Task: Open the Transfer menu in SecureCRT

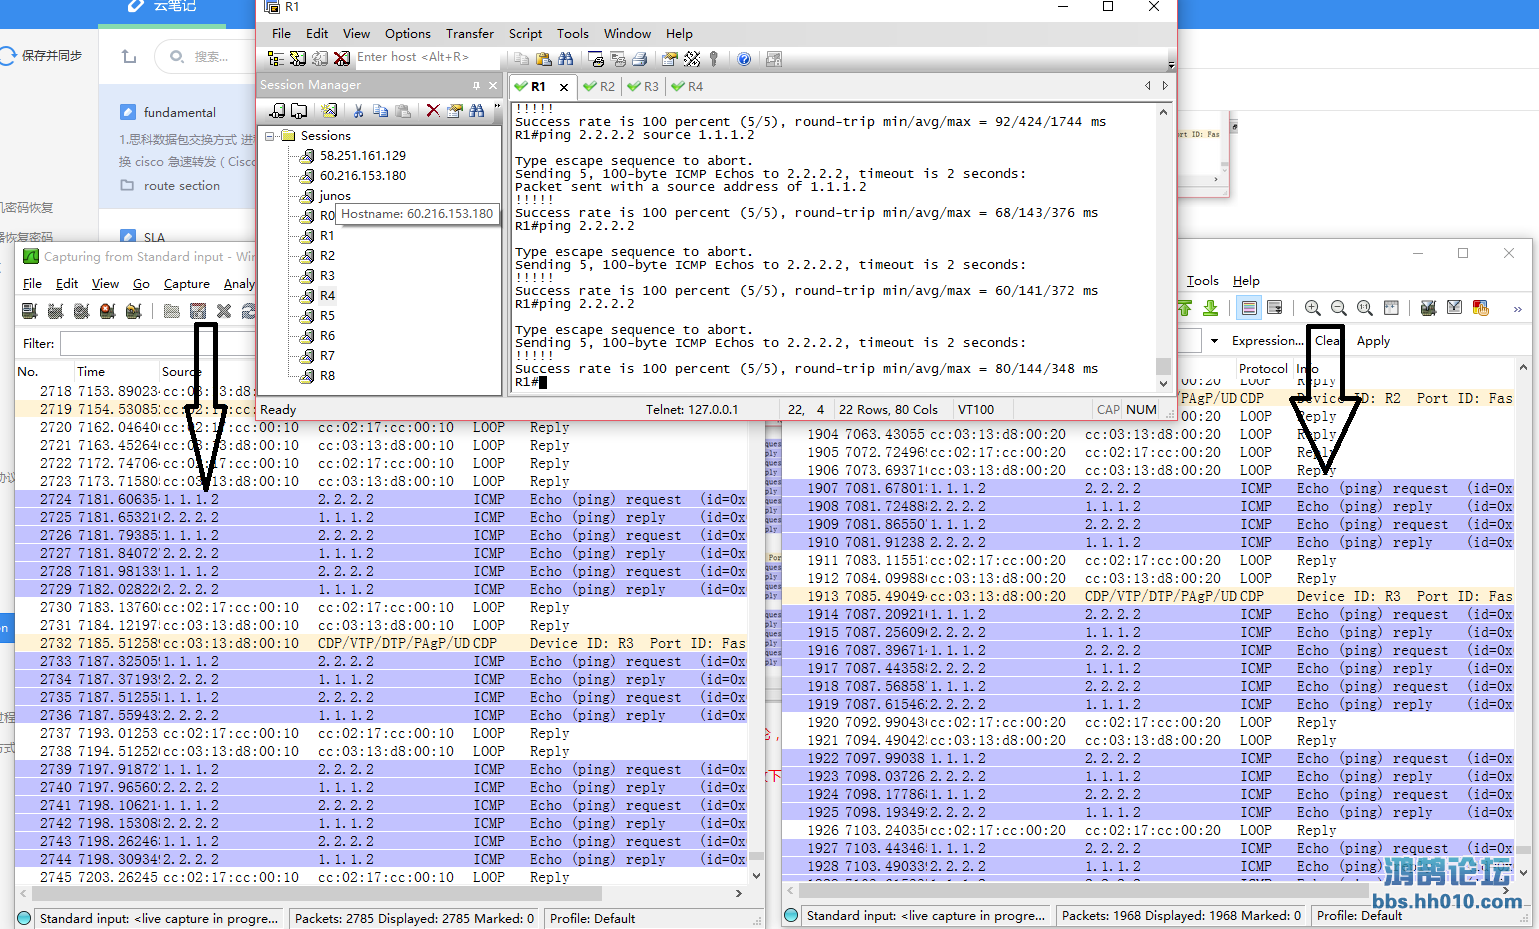Action: 470,33
